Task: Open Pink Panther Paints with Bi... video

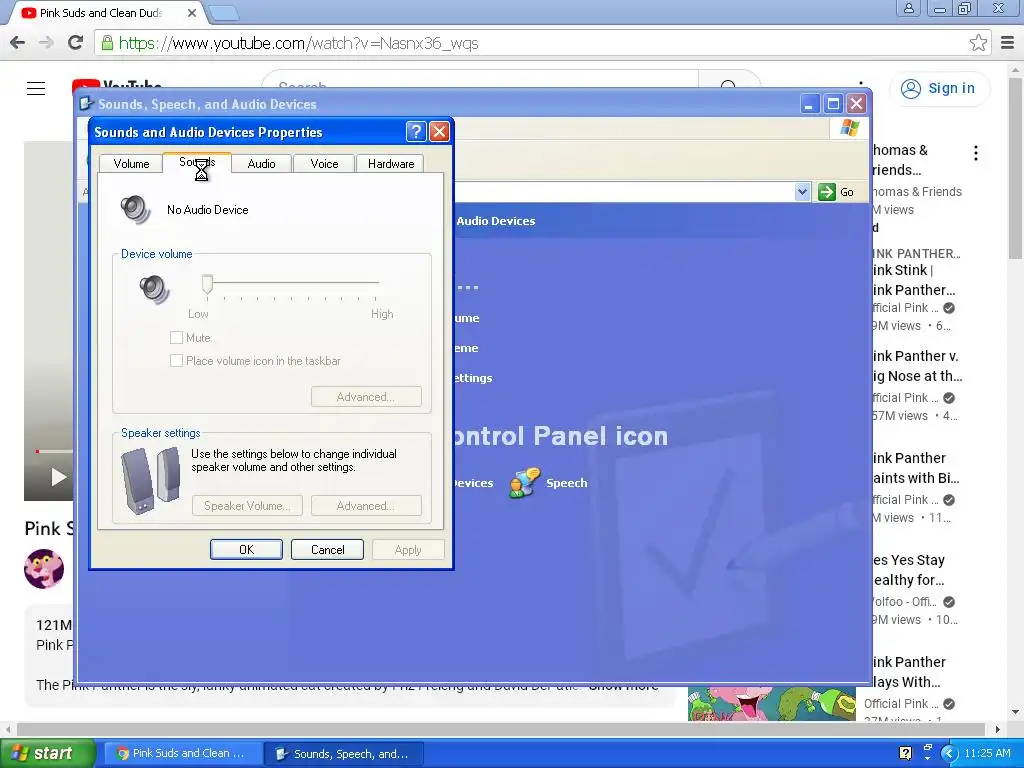Action: (x=916, y=468)
